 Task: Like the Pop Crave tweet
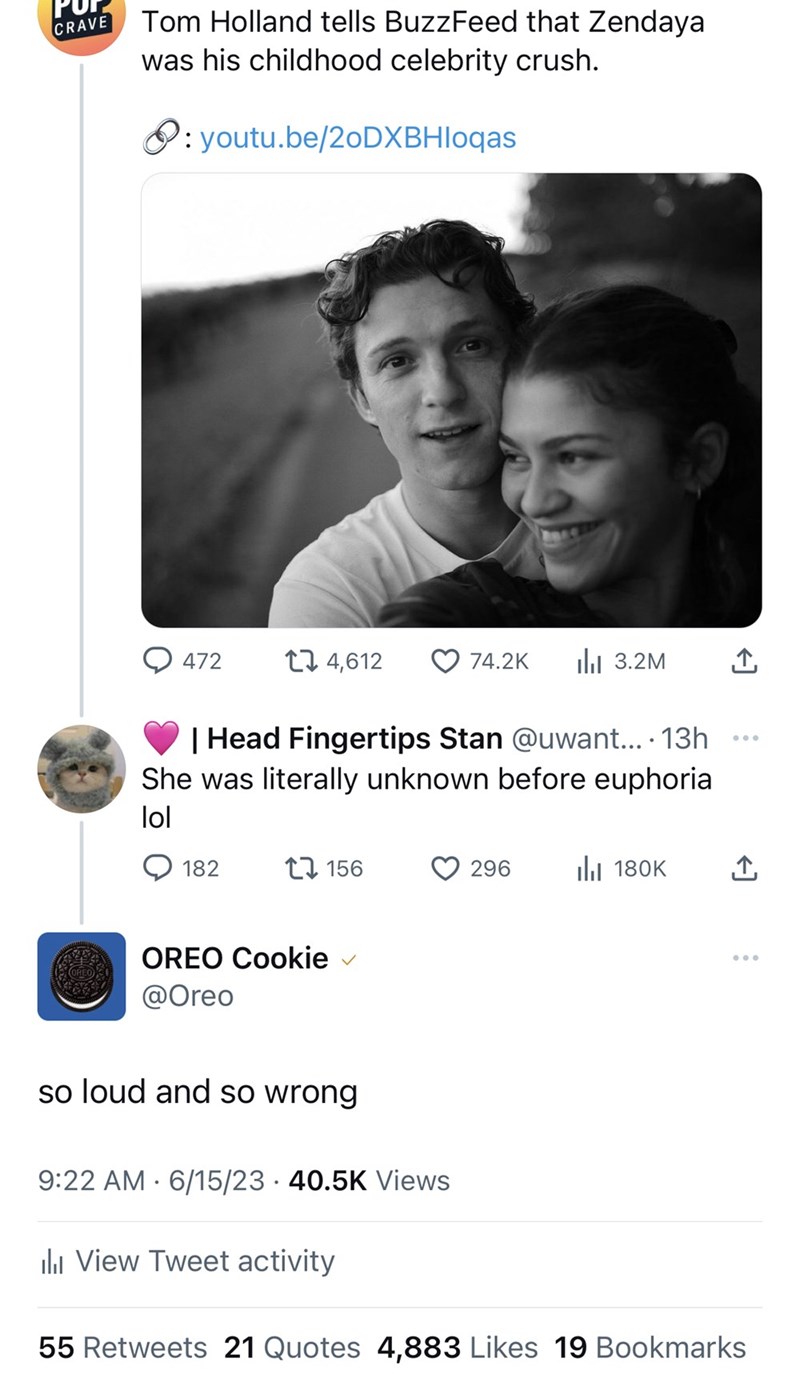pos(445,661)
